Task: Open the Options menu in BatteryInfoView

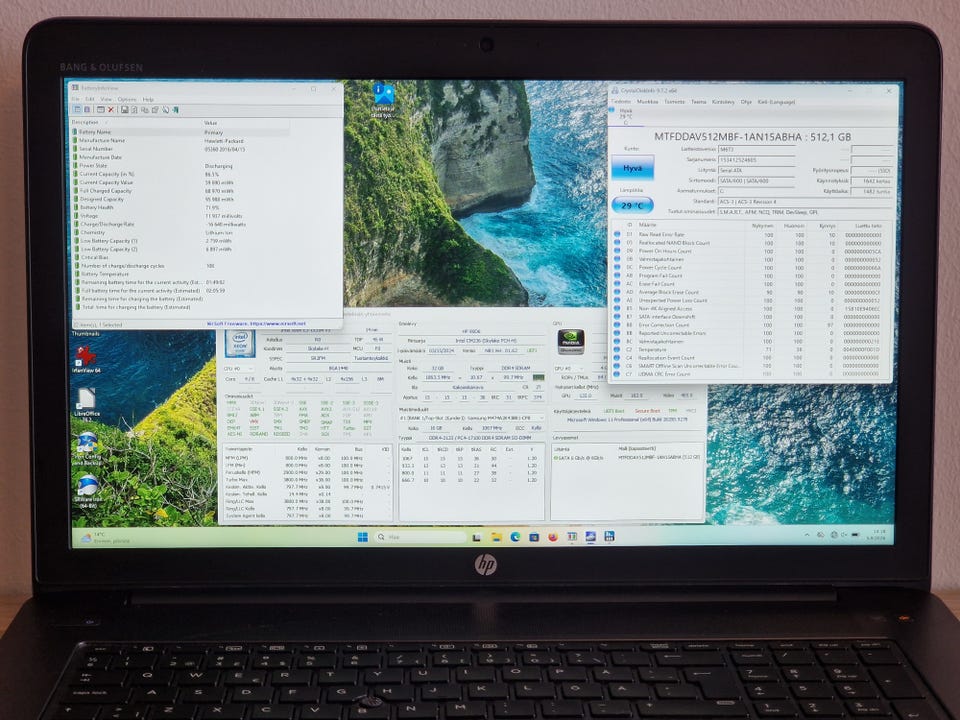Action: [x=127, y=99]
